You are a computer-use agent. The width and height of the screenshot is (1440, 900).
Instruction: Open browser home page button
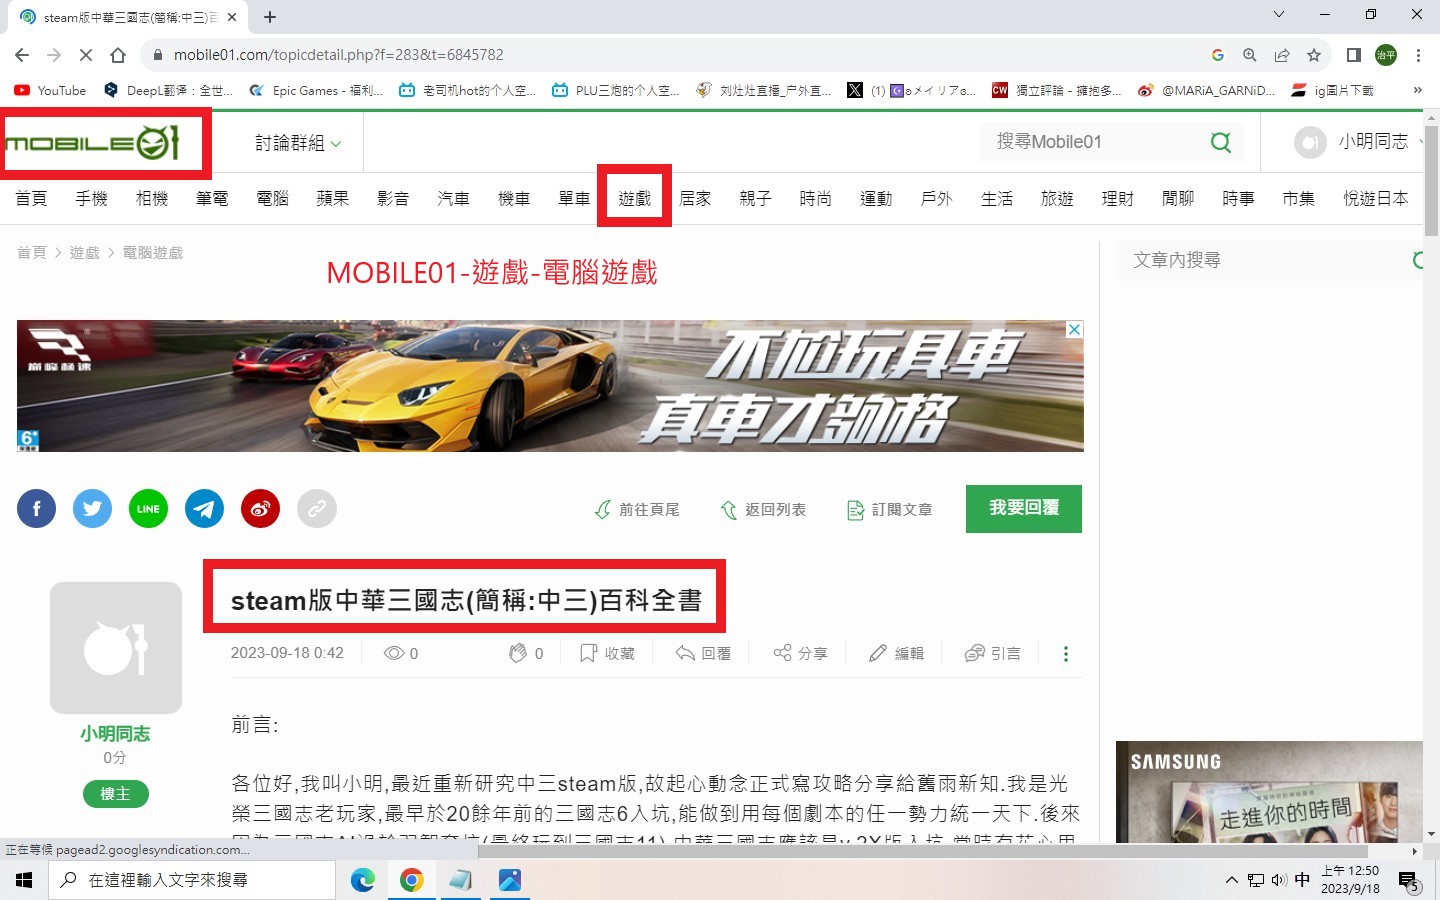(118, 55)
